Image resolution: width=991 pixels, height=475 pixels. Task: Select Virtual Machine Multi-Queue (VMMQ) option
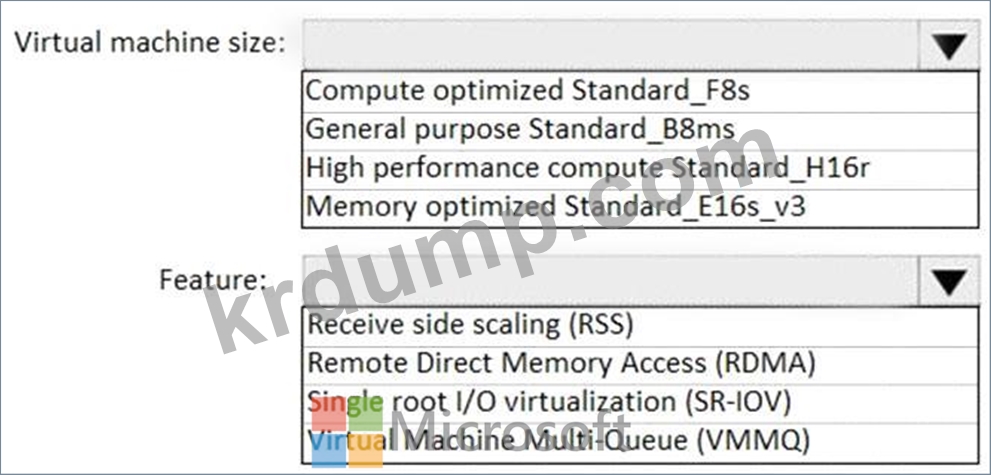pos(640,443)
